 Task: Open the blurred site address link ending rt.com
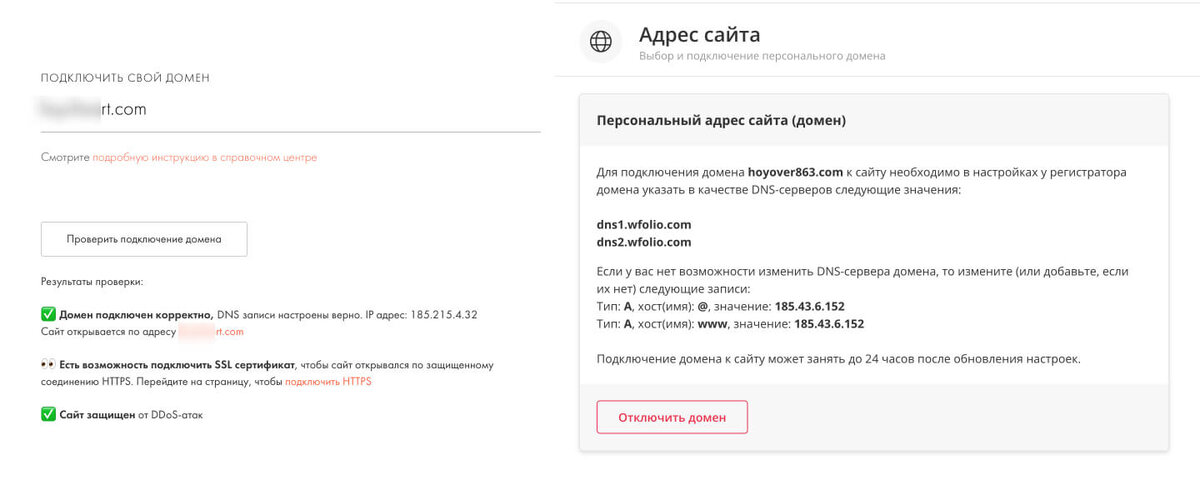tap(211, 331)
